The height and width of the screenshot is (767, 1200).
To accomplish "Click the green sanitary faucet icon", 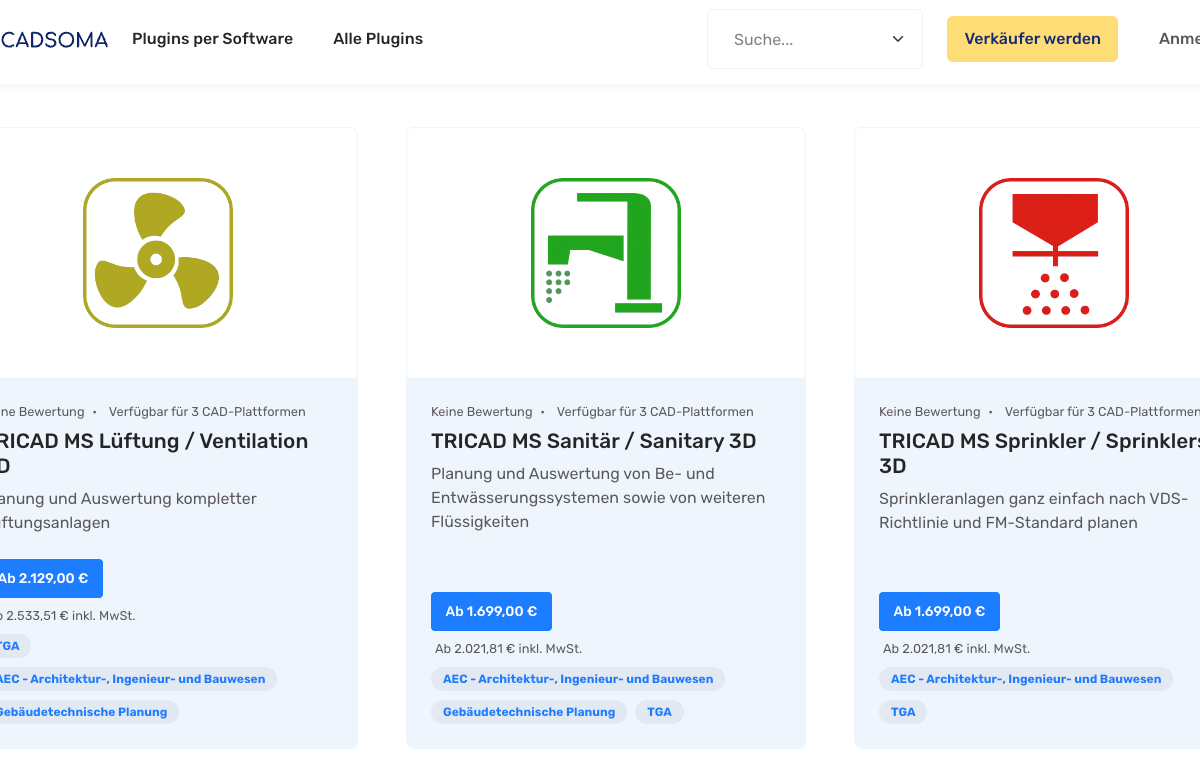I will (605, 253).
